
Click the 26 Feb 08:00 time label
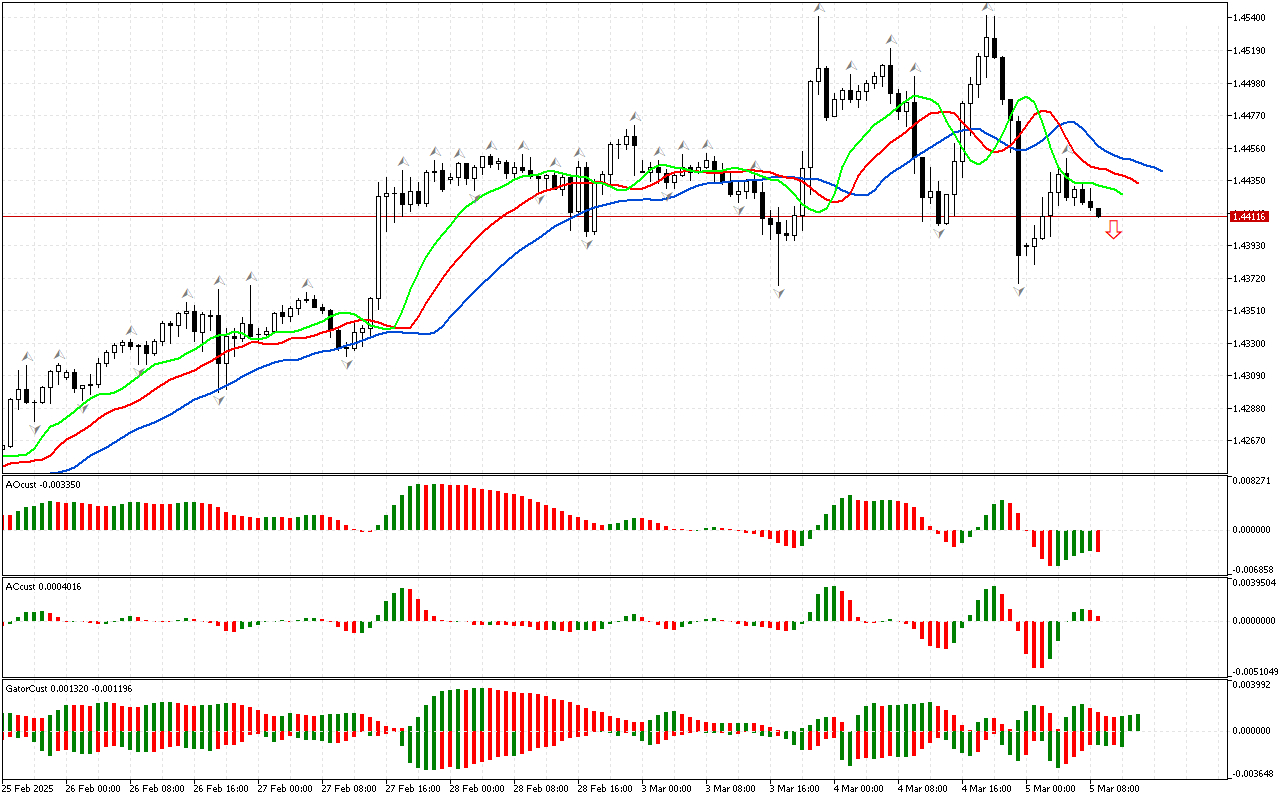(159, 789)
